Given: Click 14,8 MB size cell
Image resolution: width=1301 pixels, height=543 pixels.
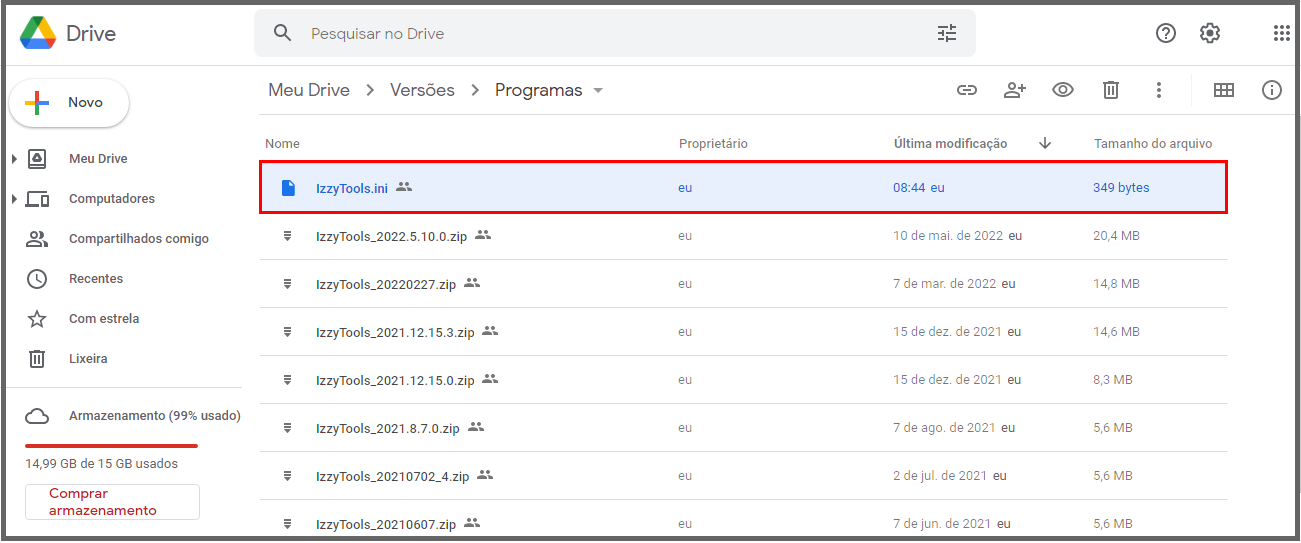Looking at the screenshot, I should click(1116, 284).
